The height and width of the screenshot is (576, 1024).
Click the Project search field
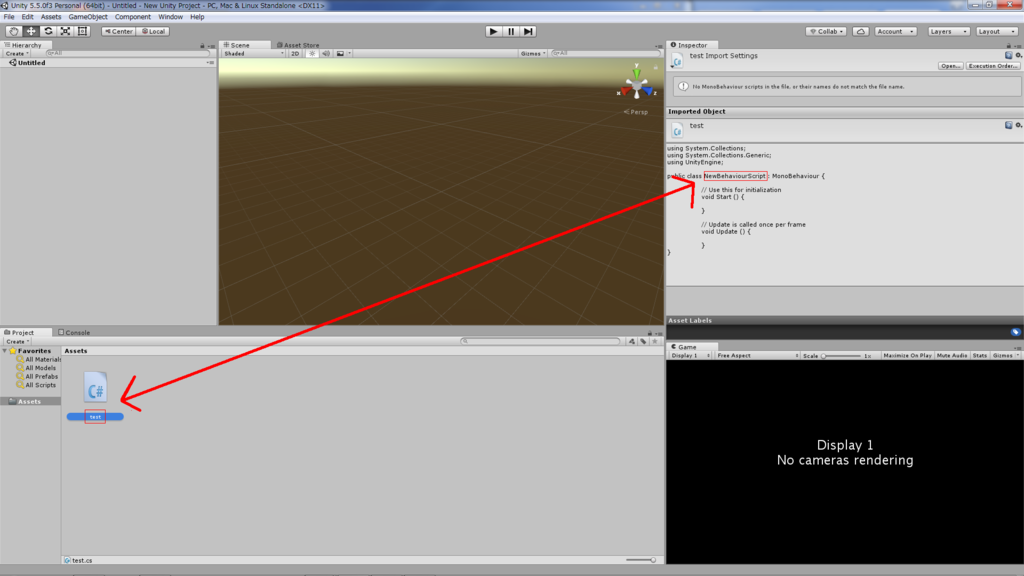pos(540,341)
